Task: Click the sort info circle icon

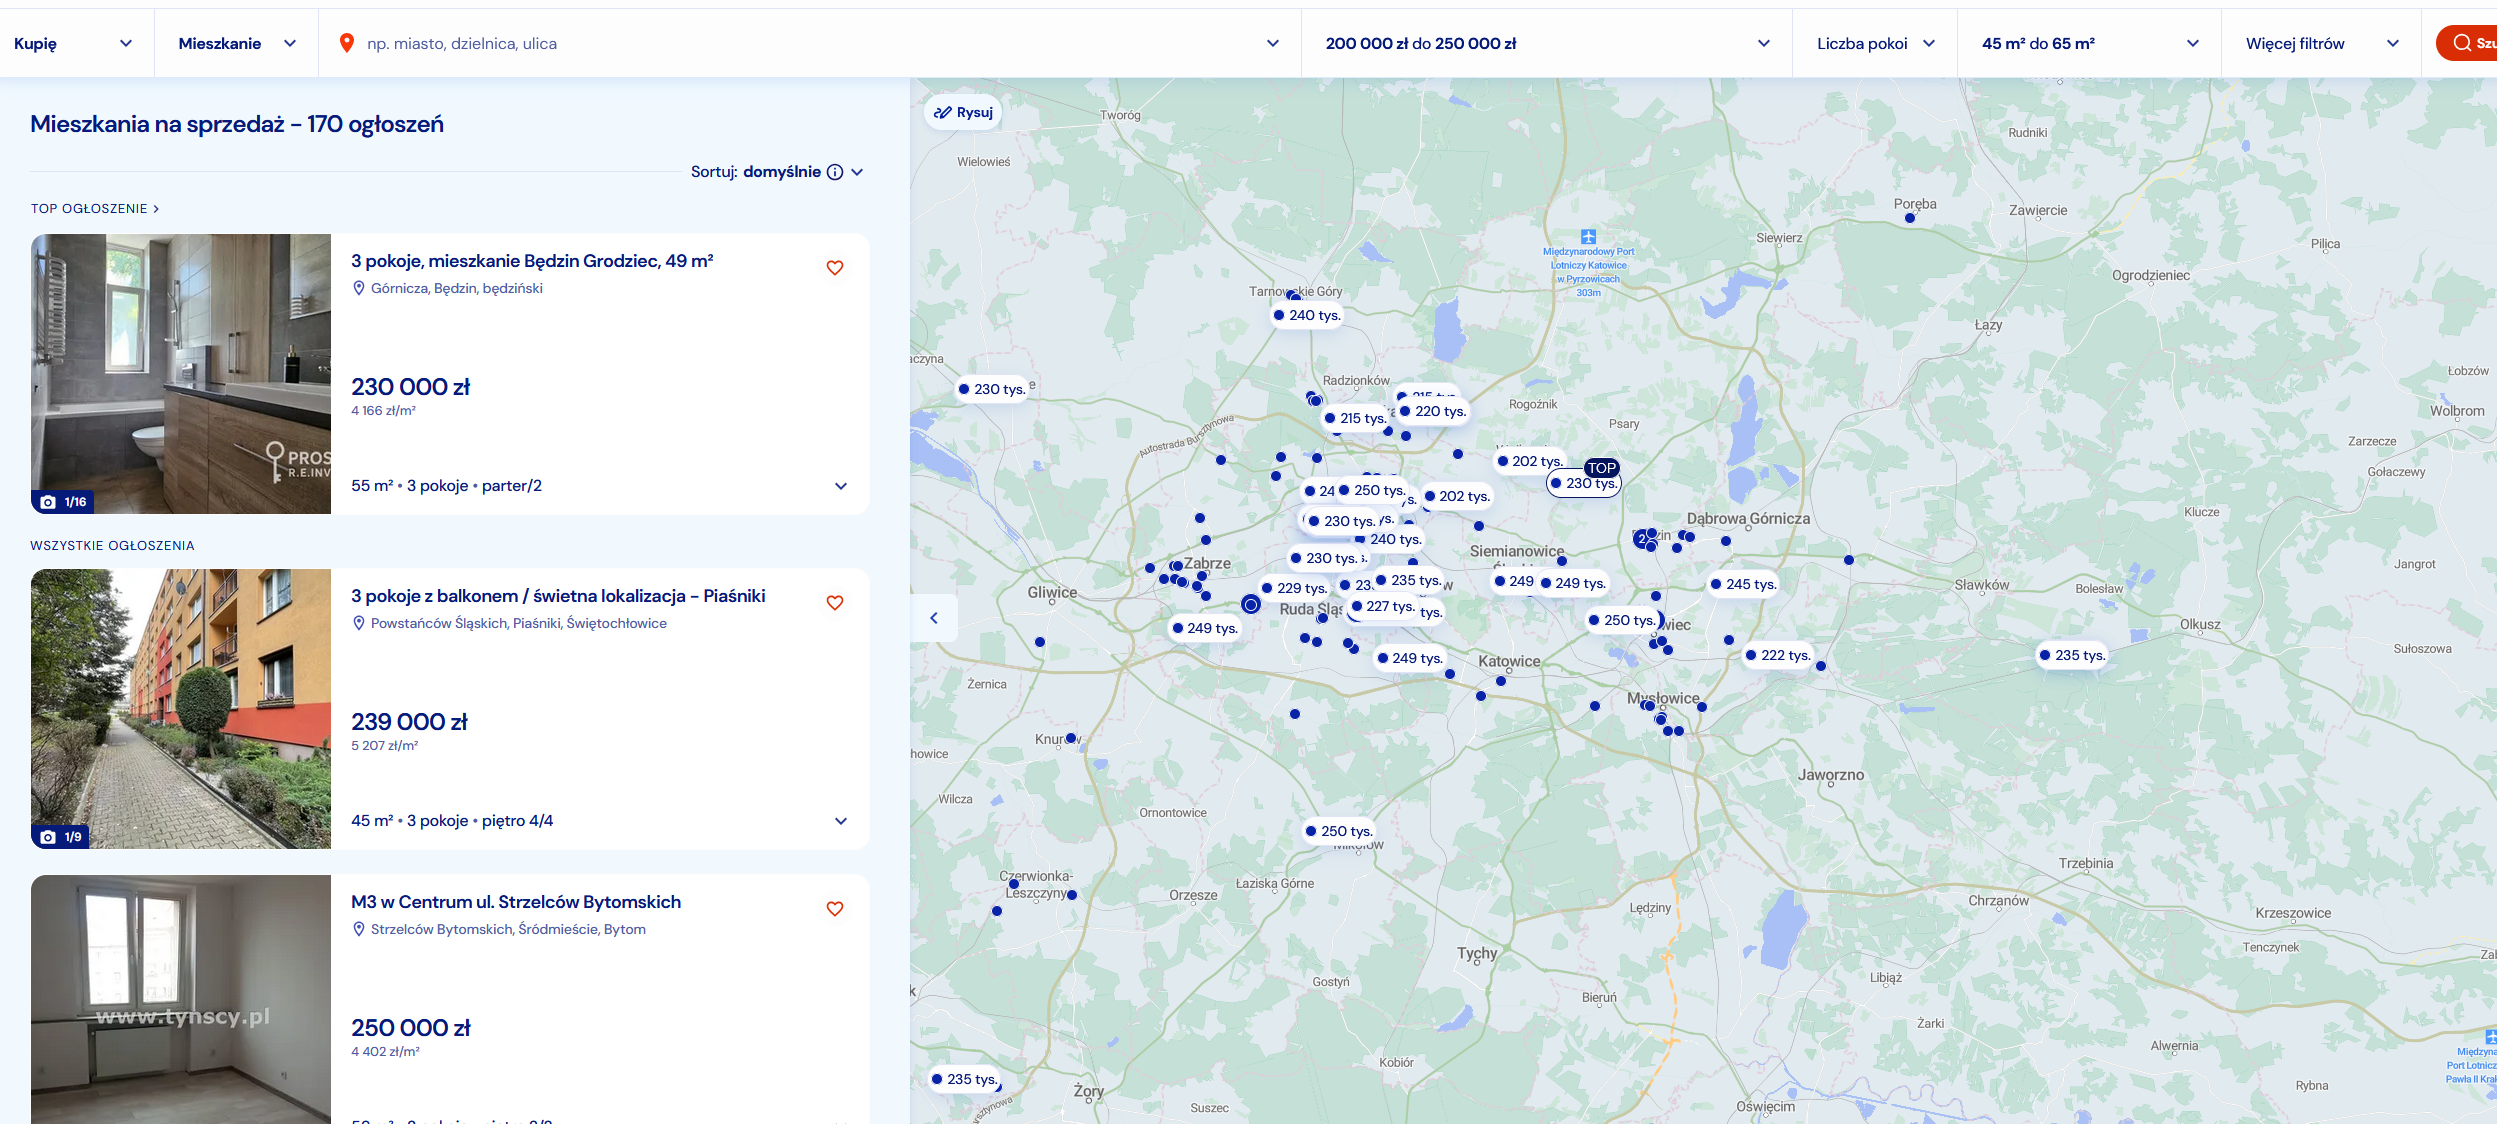Action: pos(835,172)
